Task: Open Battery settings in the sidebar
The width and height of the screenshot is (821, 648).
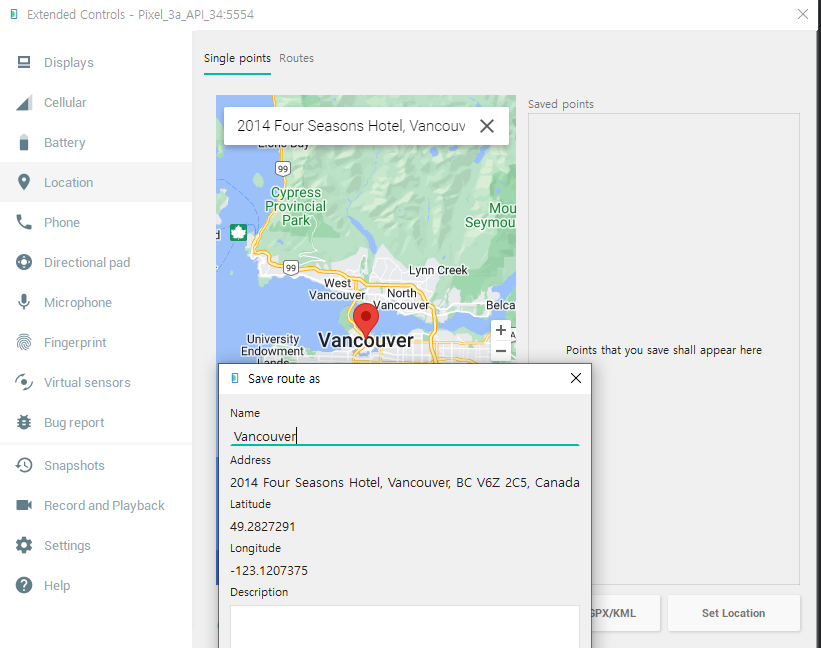Action: pyautogui.click(x=96, y=142)
